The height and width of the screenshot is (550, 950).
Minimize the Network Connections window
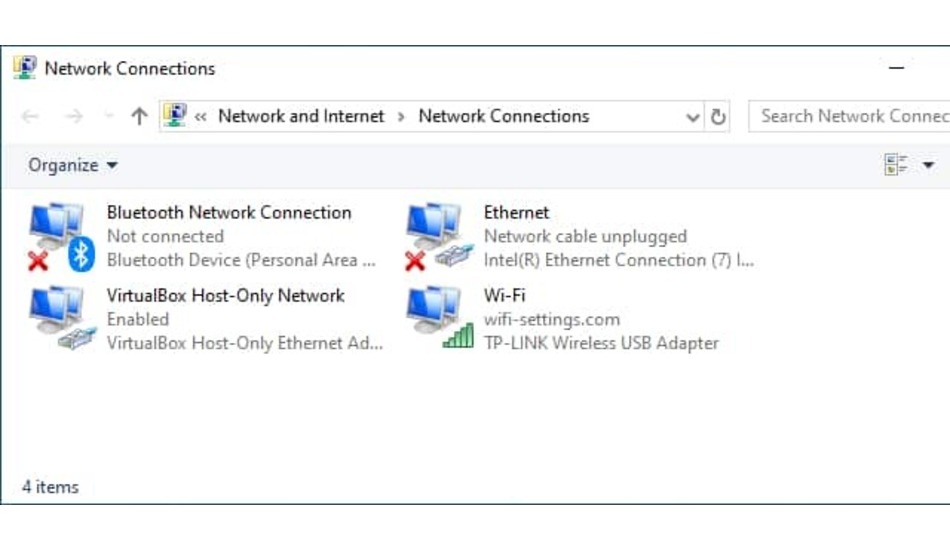896,68
